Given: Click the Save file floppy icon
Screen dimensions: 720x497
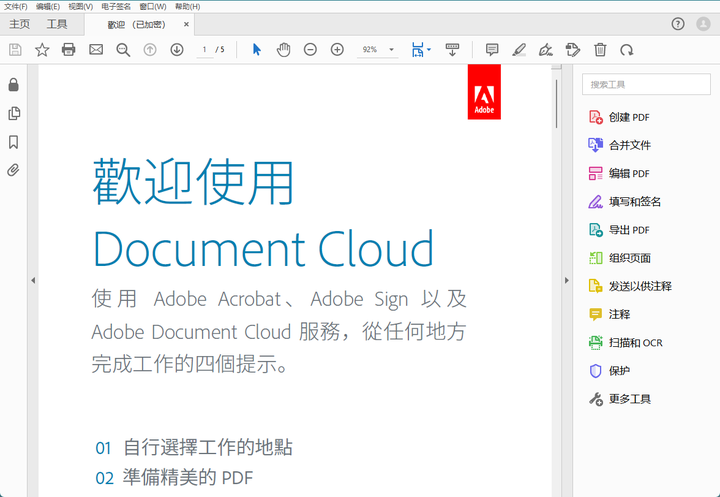Looking at the screenshot, I should pos(15,50).
